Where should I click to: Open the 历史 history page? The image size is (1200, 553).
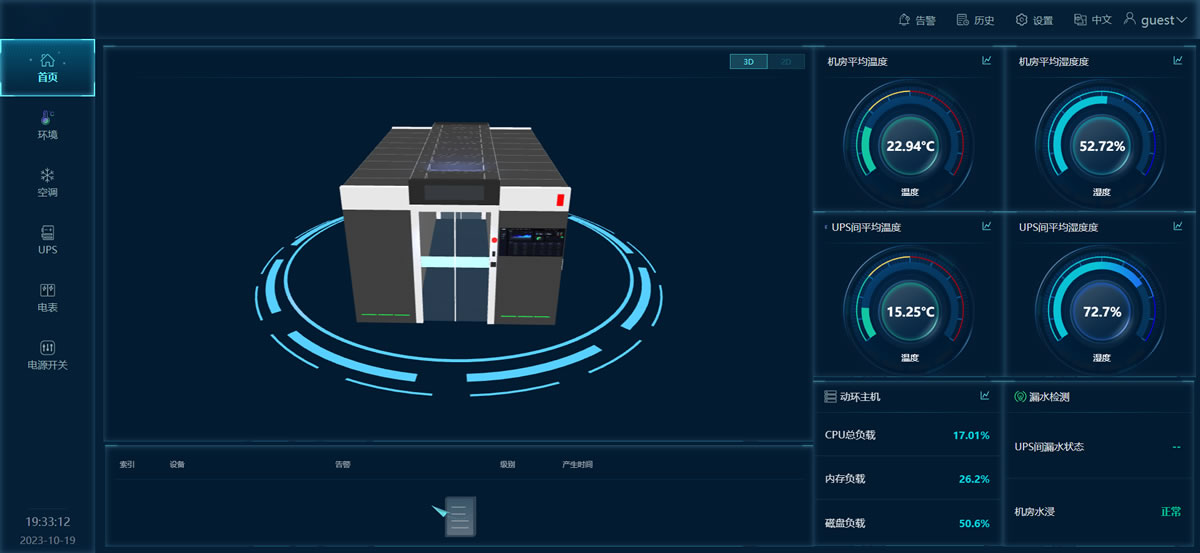(975, 20)
